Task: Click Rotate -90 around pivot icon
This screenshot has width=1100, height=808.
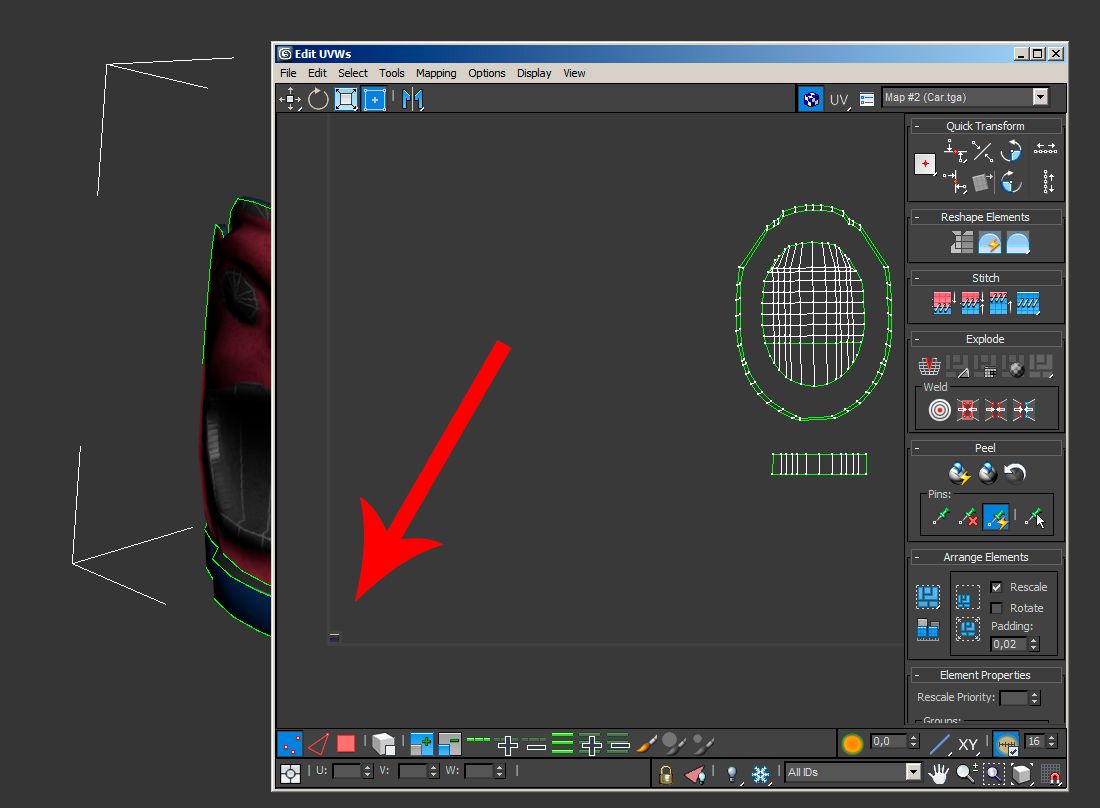Action: coord(1011,182)
